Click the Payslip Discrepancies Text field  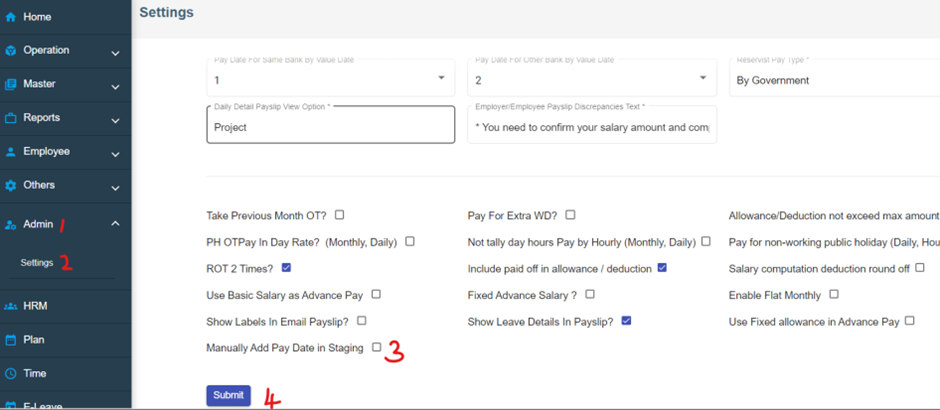pos(591,128)
